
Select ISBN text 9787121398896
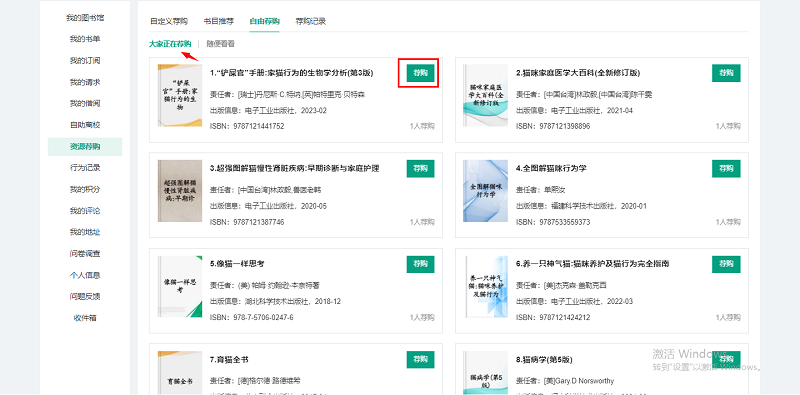click(x=564, y=126)
